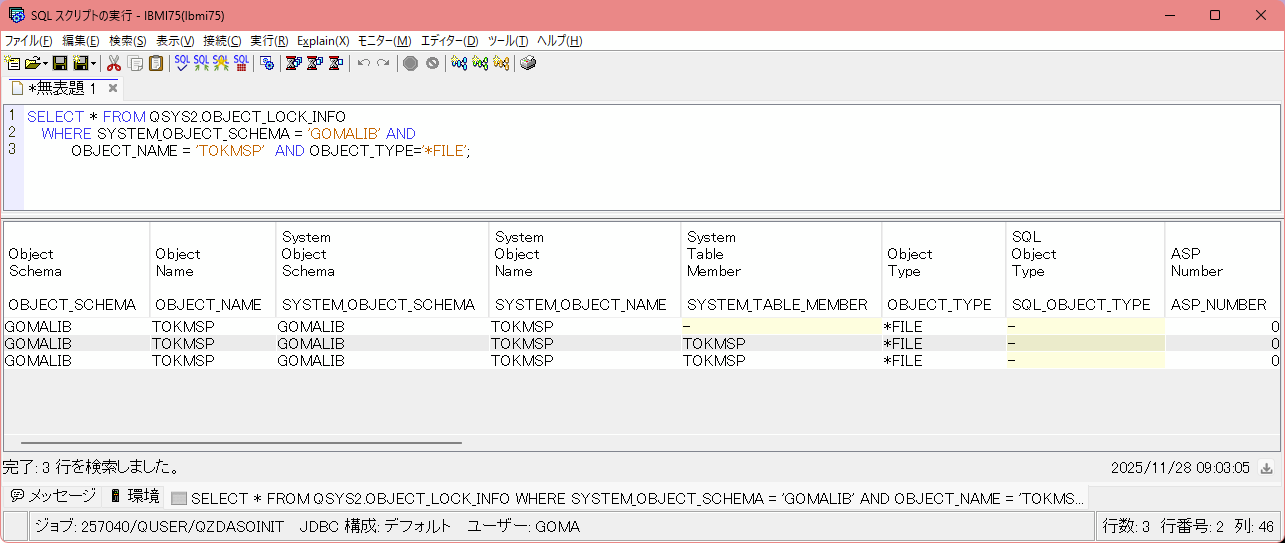Open the ツール(T) menu

click(508, 41)
